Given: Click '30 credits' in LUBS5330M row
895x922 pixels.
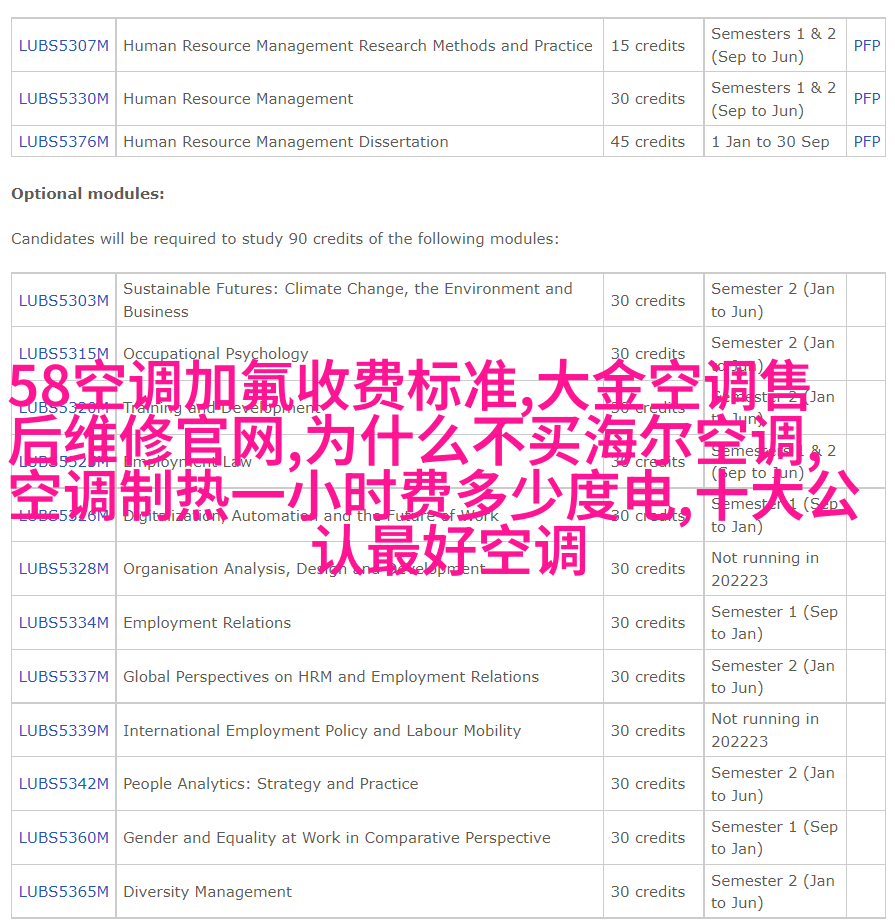Looking at the screenshot, I should 647,99.
